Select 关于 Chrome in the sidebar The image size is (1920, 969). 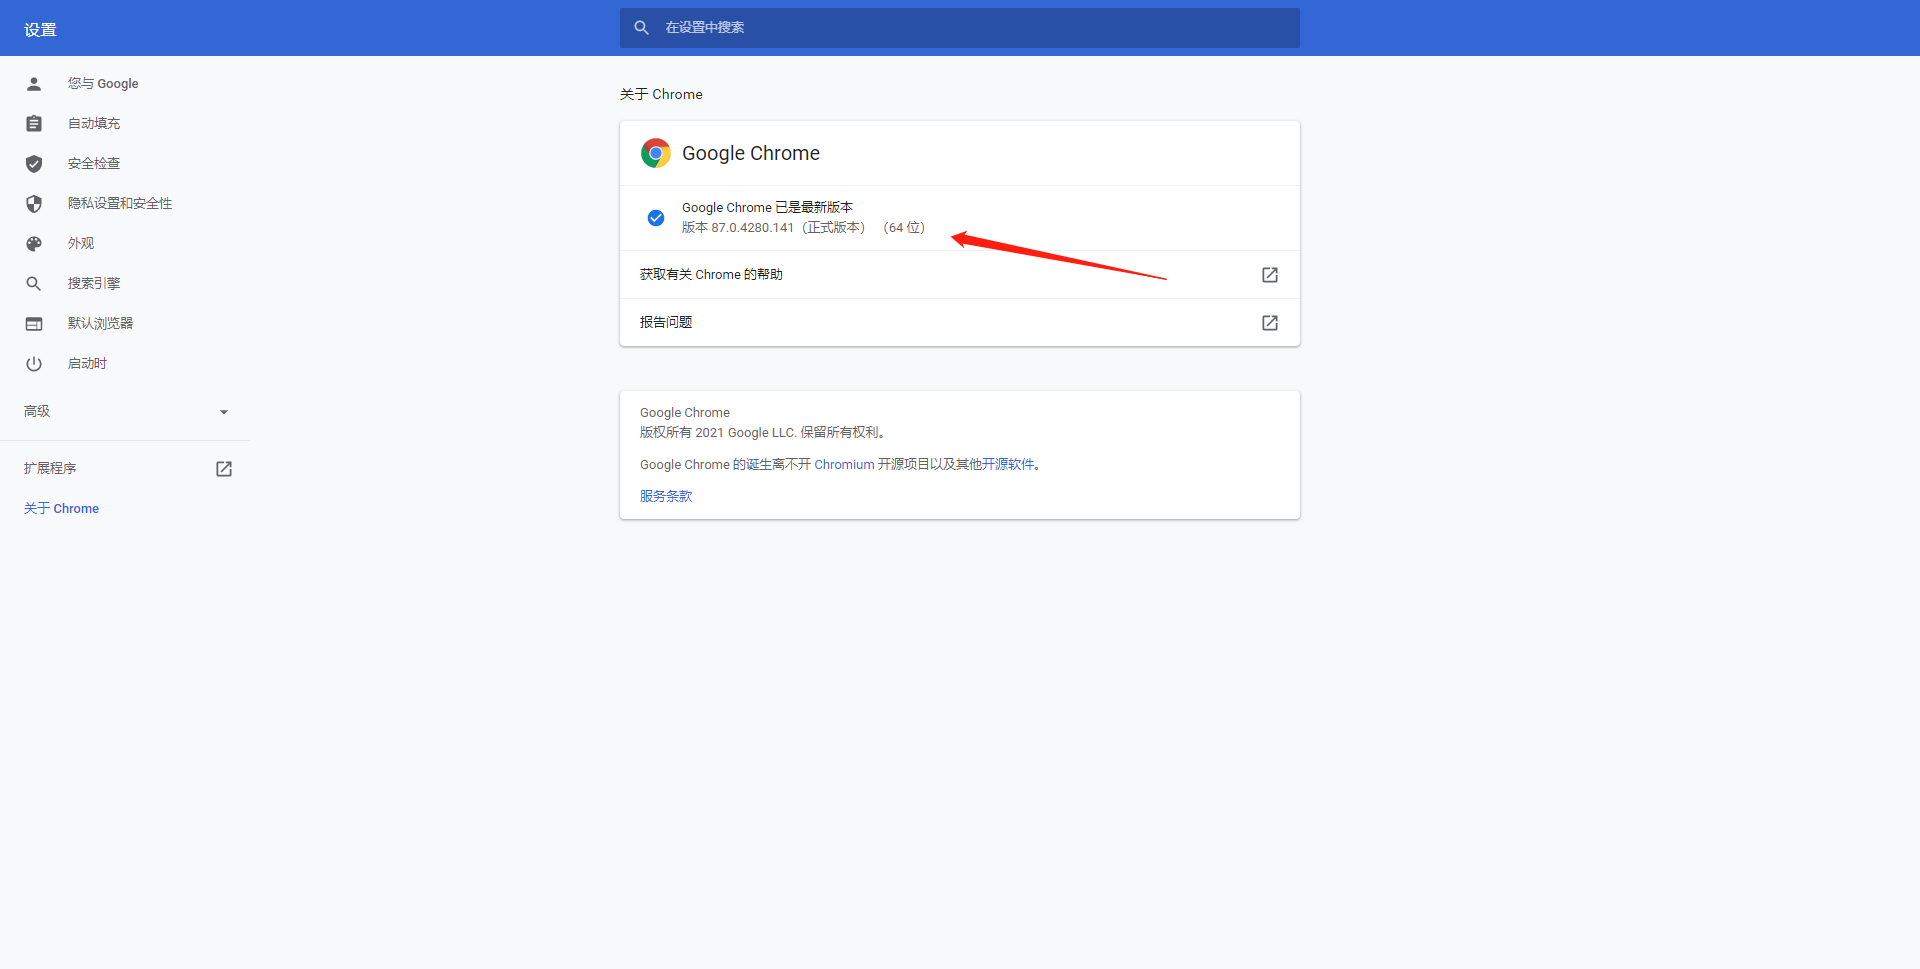click(x=61, y=508)
